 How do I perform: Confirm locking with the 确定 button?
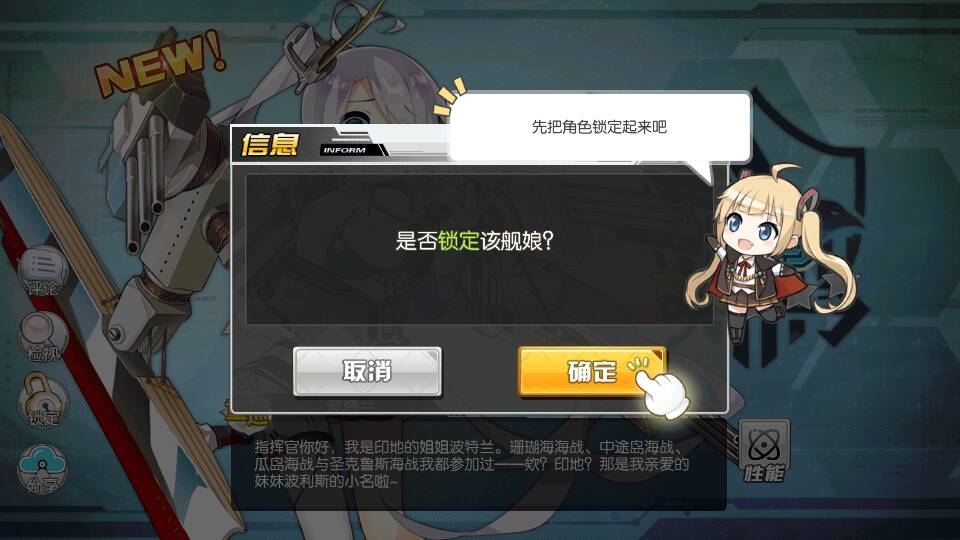592,372
